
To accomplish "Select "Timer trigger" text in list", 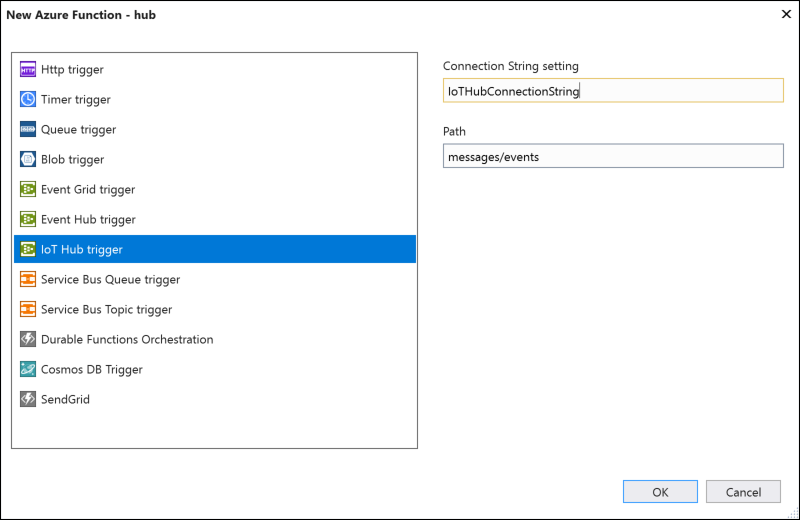I will point(76,100).
